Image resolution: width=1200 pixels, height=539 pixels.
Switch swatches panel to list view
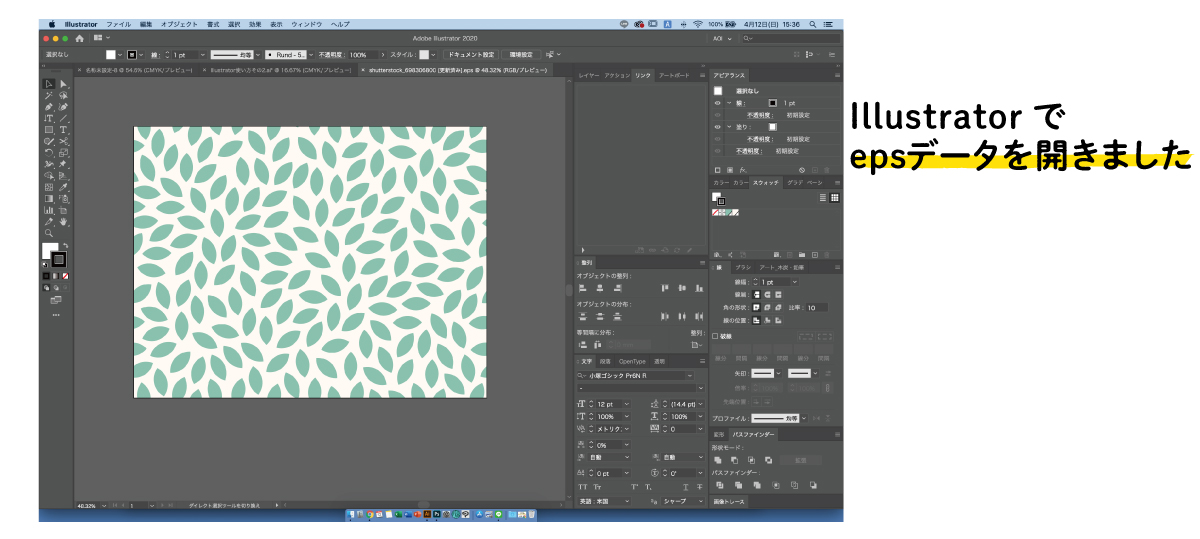pos(823,198)
